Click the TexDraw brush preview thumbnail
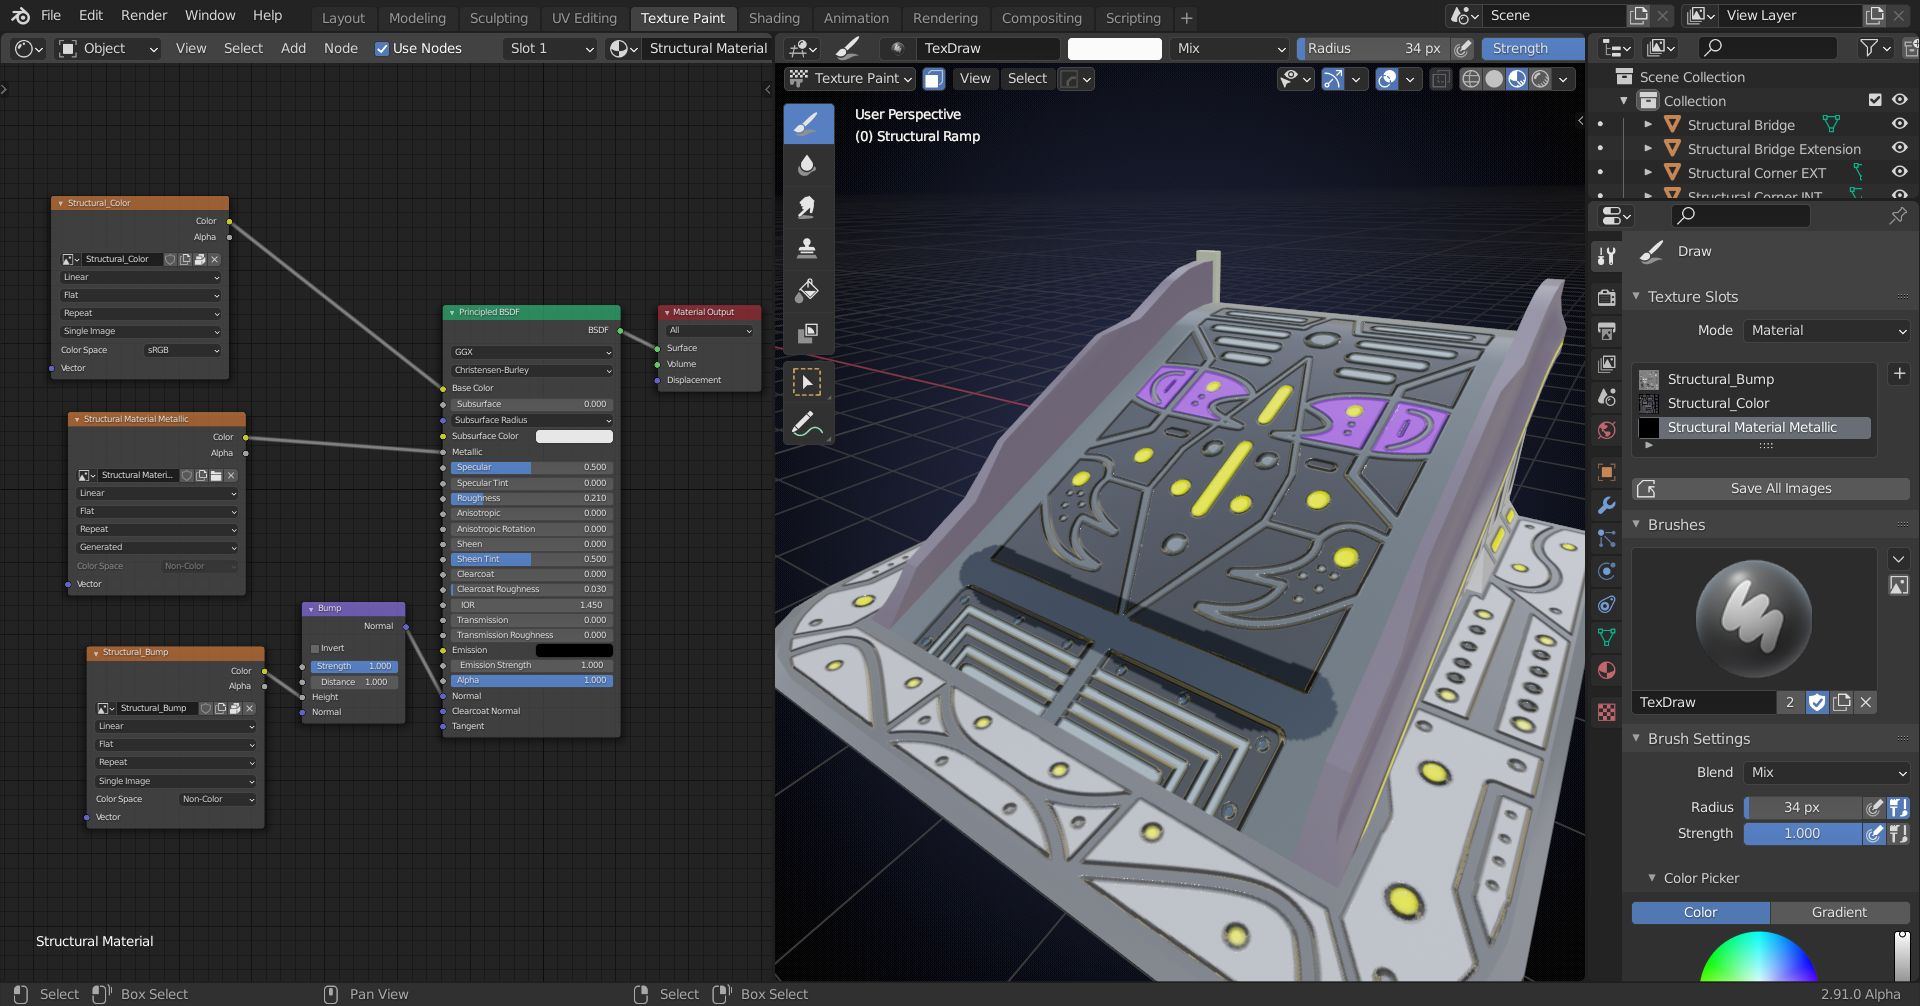 point(1754,618)
